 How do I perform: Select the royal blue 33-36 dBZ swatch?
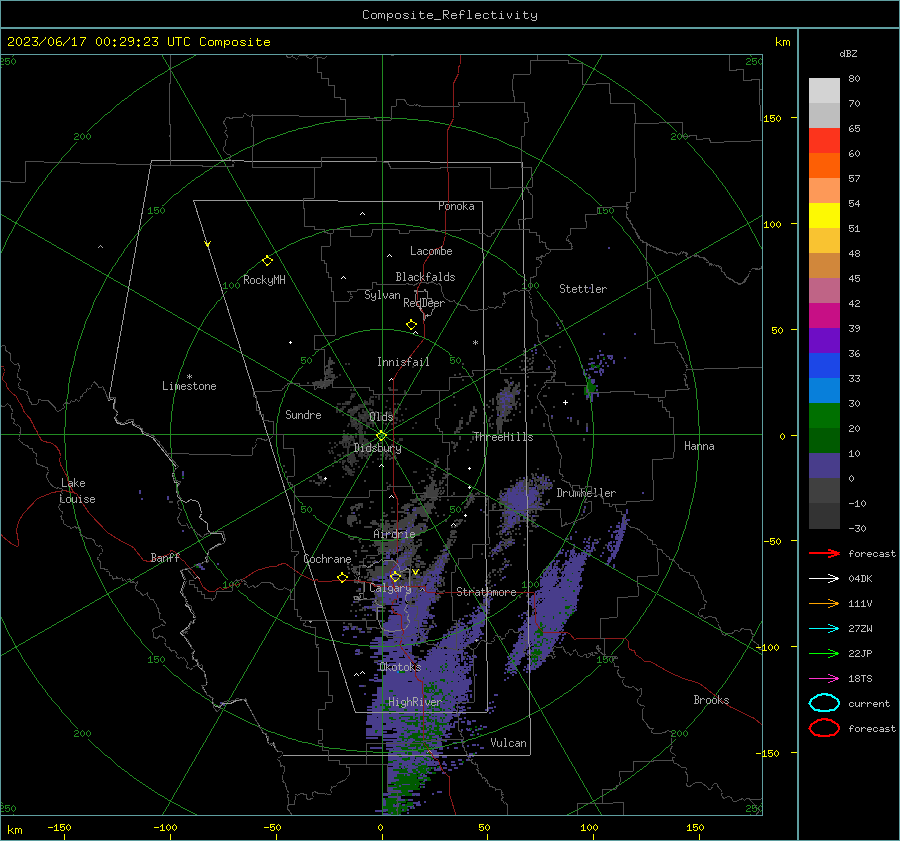pos(824,365)
